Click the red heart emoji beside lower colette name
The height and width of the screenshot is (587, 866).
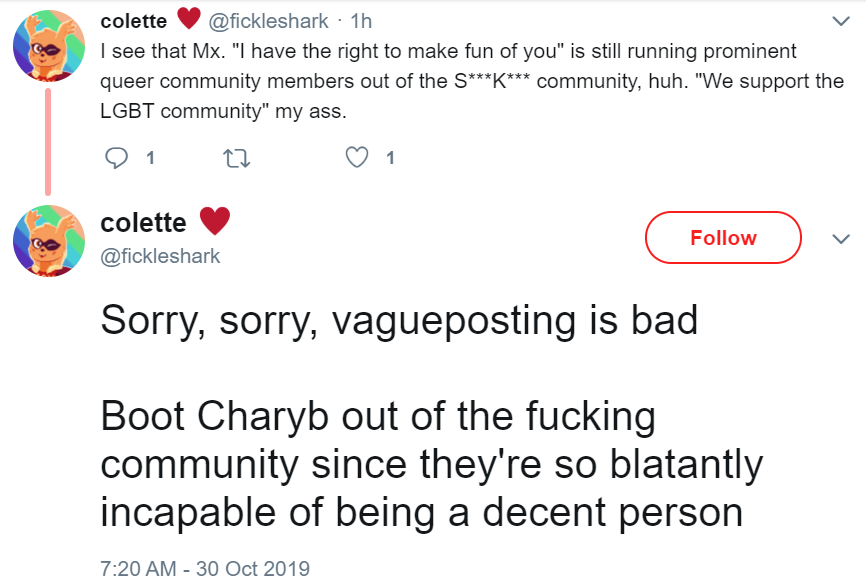(215, 220)
